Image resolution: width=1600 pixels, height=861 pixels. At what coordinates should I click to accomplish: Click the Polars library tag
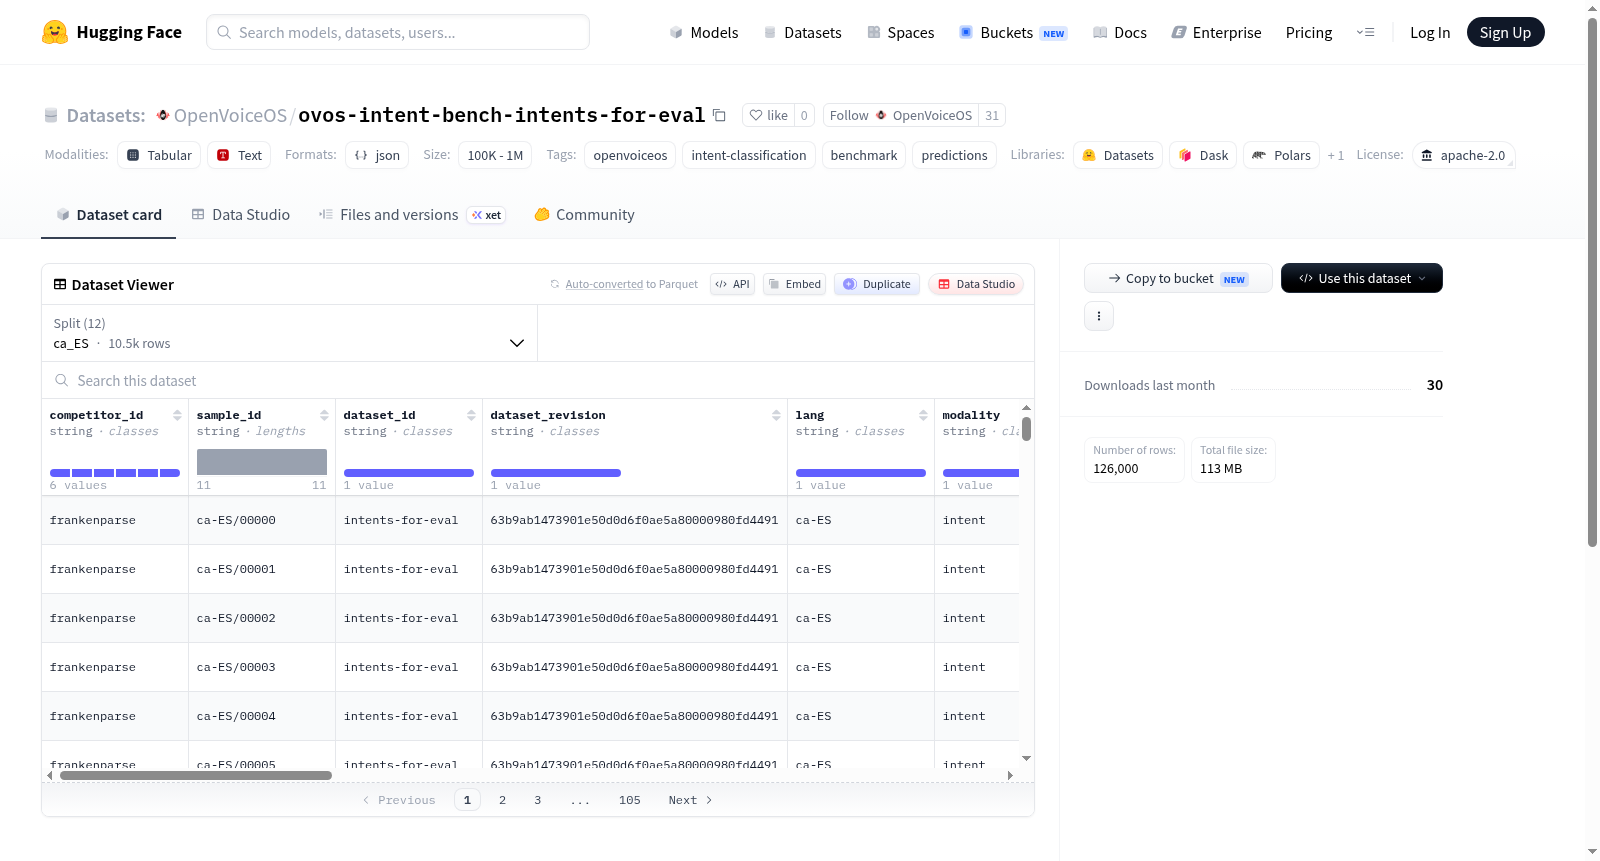click(x=1281, y=155)
